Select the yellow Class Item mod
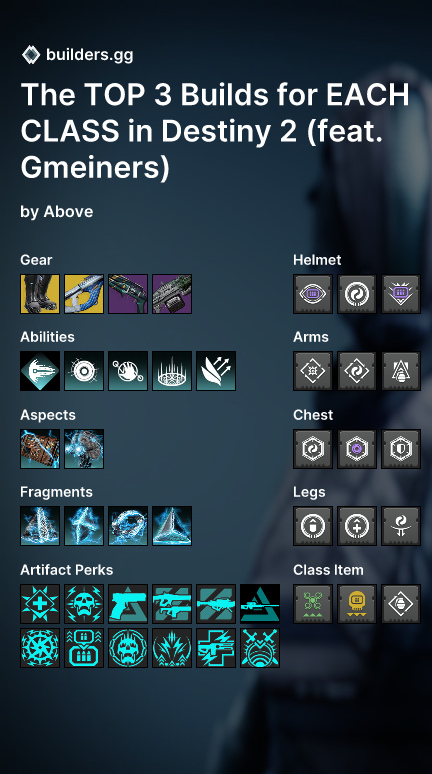The width and height of the screenshot is (432, 774). tap(357, 604)
